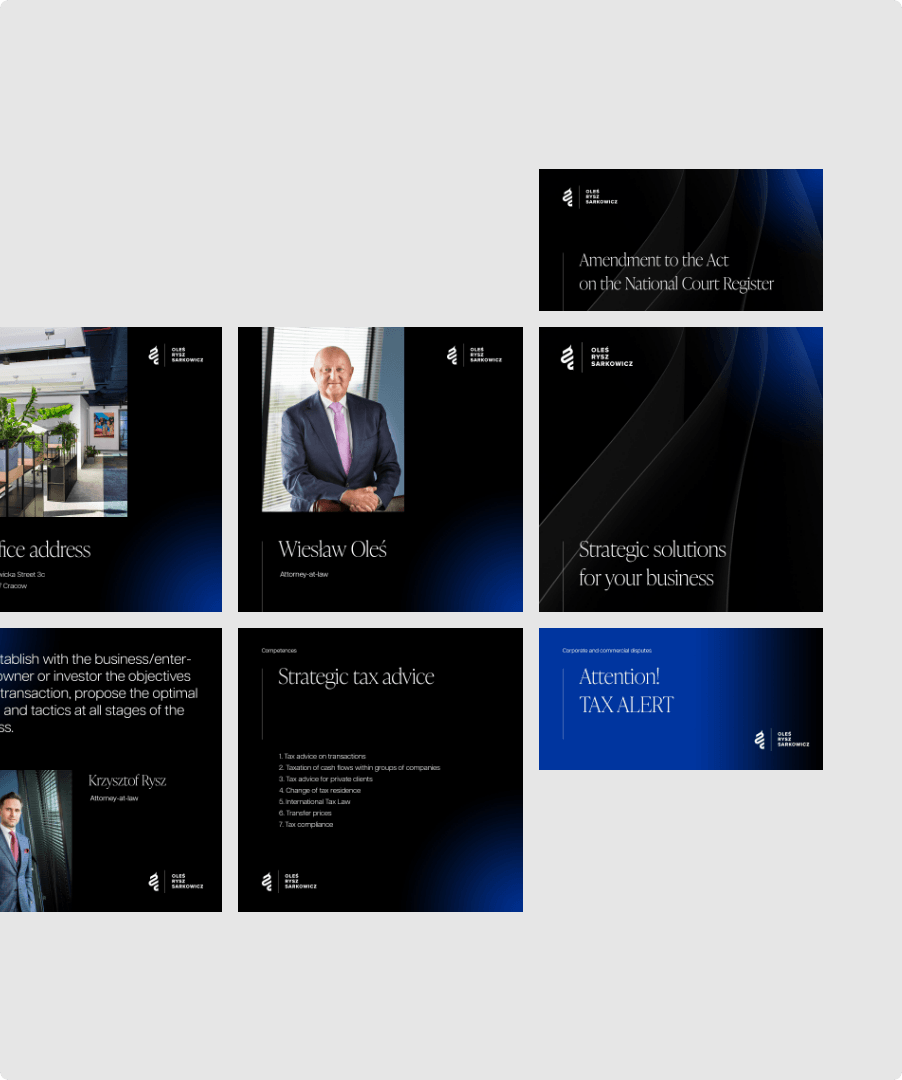The width and height of the screenshot is (902, 1080).
Task: Click the logo on the blue TAX ALERT card
Action: (x=781, y=740)
